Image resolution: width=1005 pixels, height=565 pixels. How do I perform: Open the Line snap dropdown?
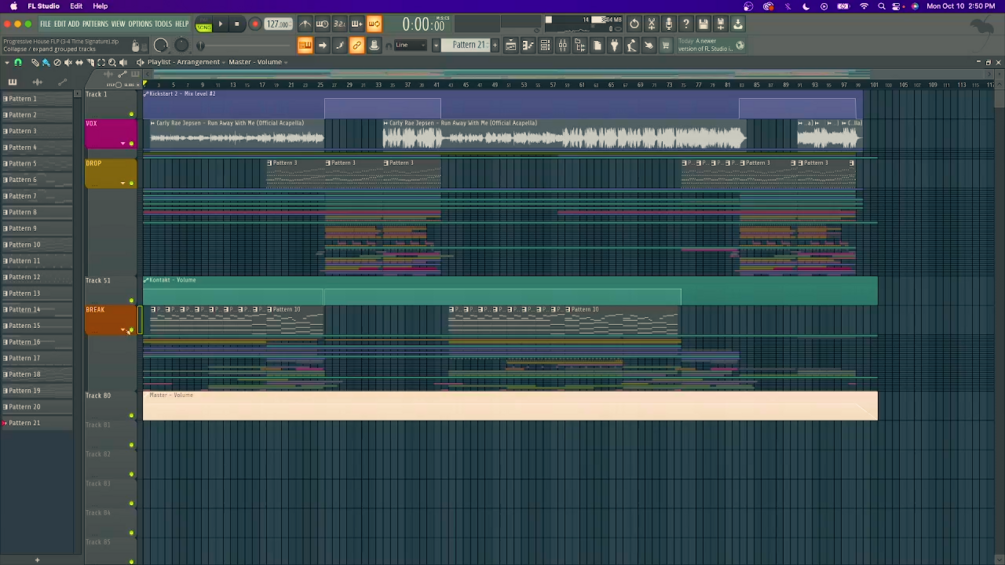[x=410, y=45]
